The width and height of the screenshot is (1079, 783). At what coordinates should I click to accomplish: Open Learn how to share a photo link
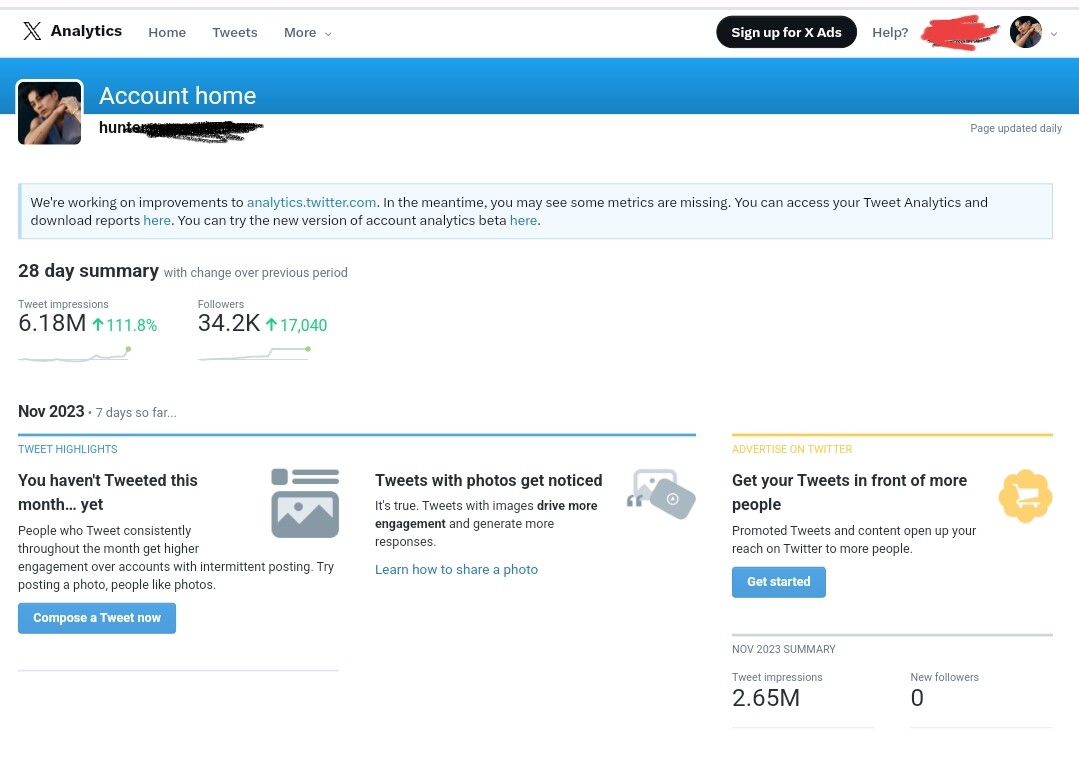pos(456,570)
